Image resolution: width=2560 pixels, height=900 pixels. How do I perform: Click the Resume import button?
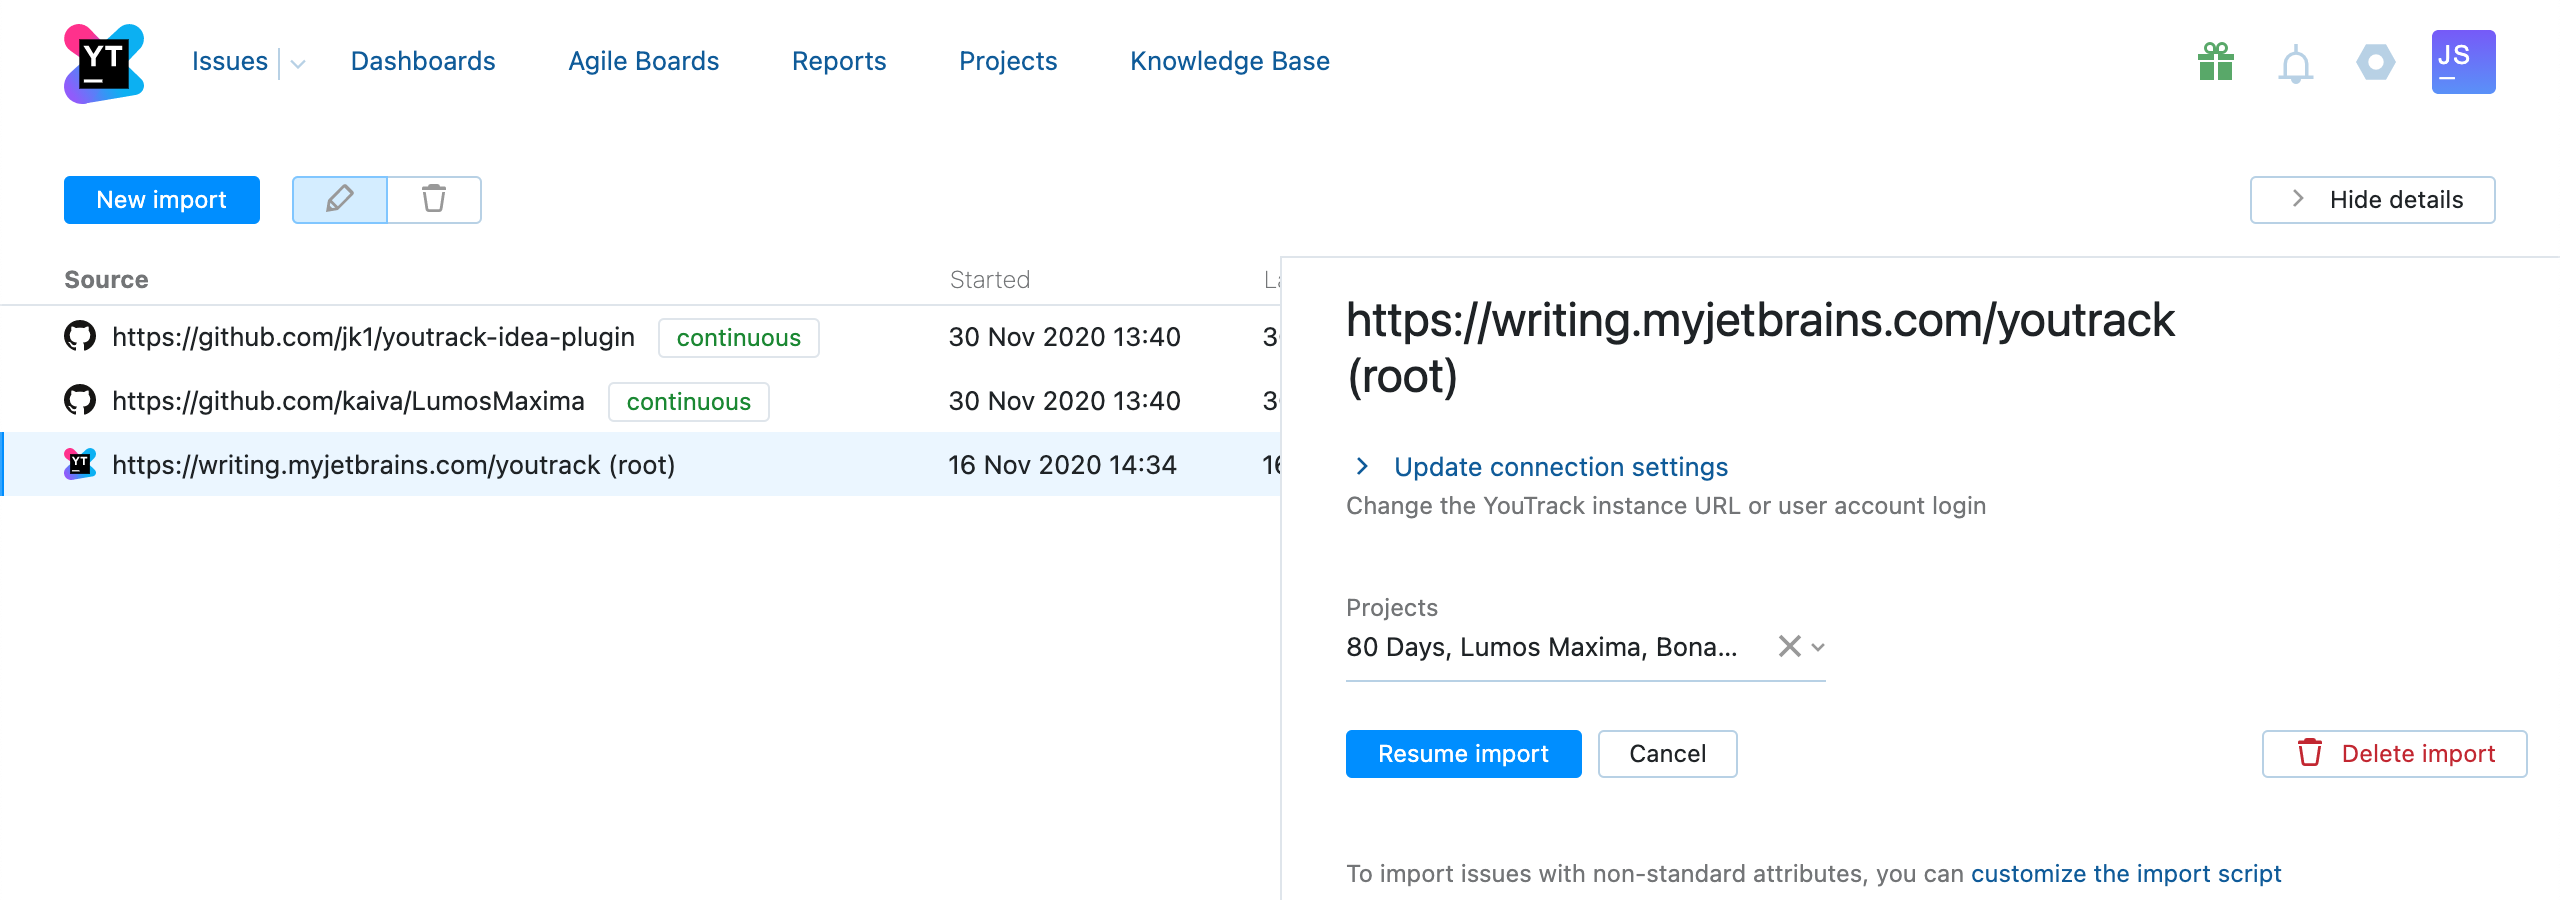click(1463, 753)
